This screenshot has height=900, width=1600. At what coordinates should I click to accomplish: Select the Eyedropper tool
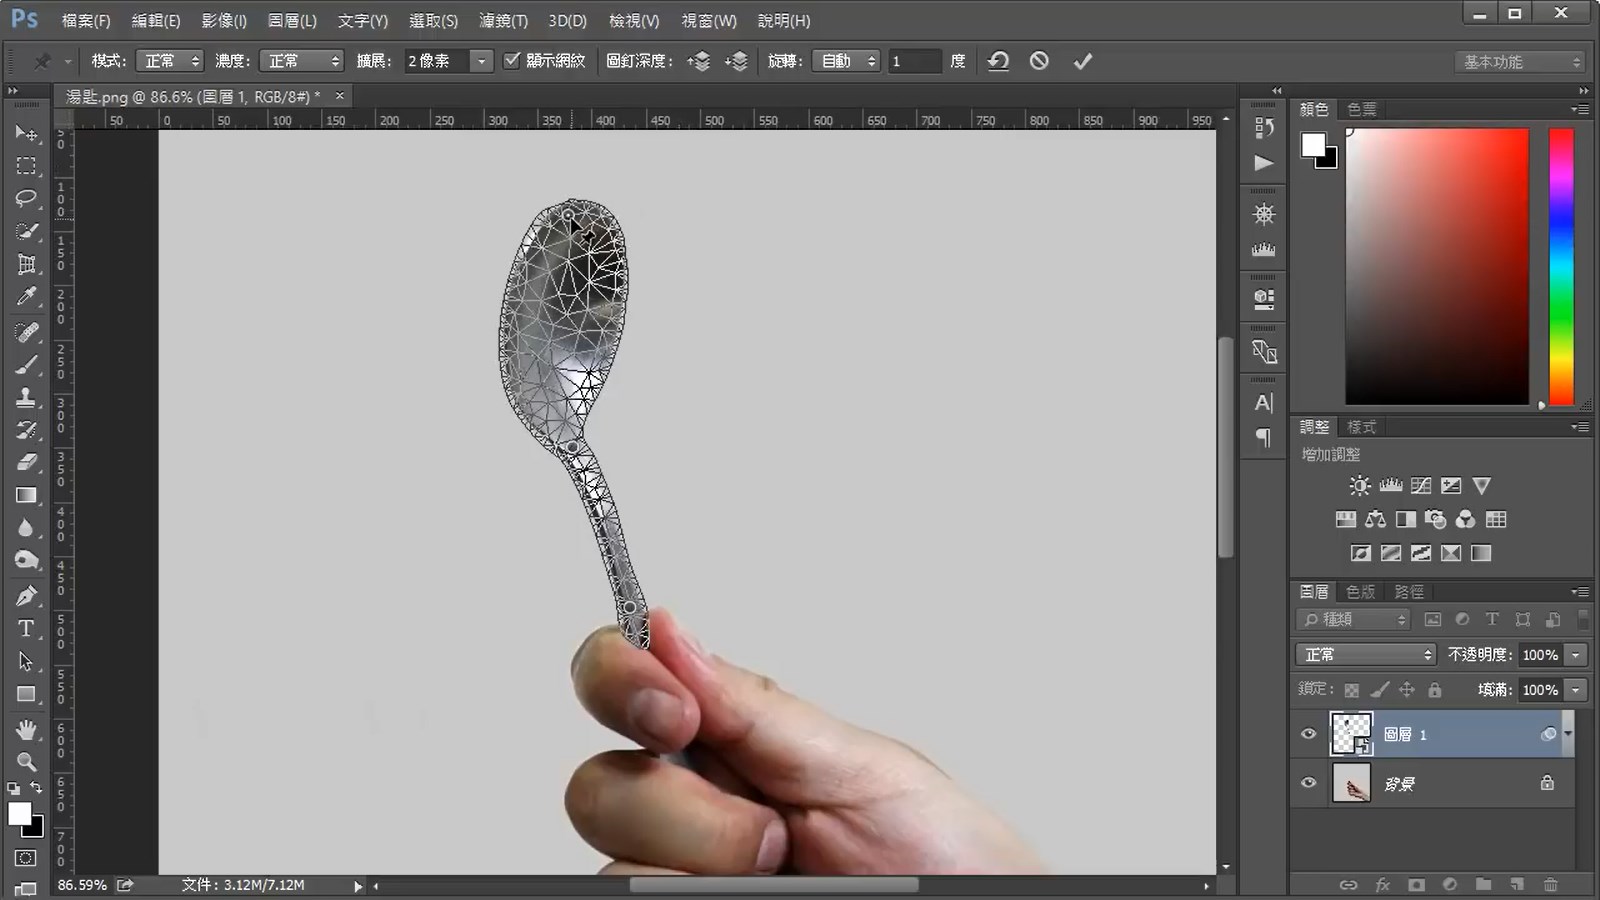26,297
